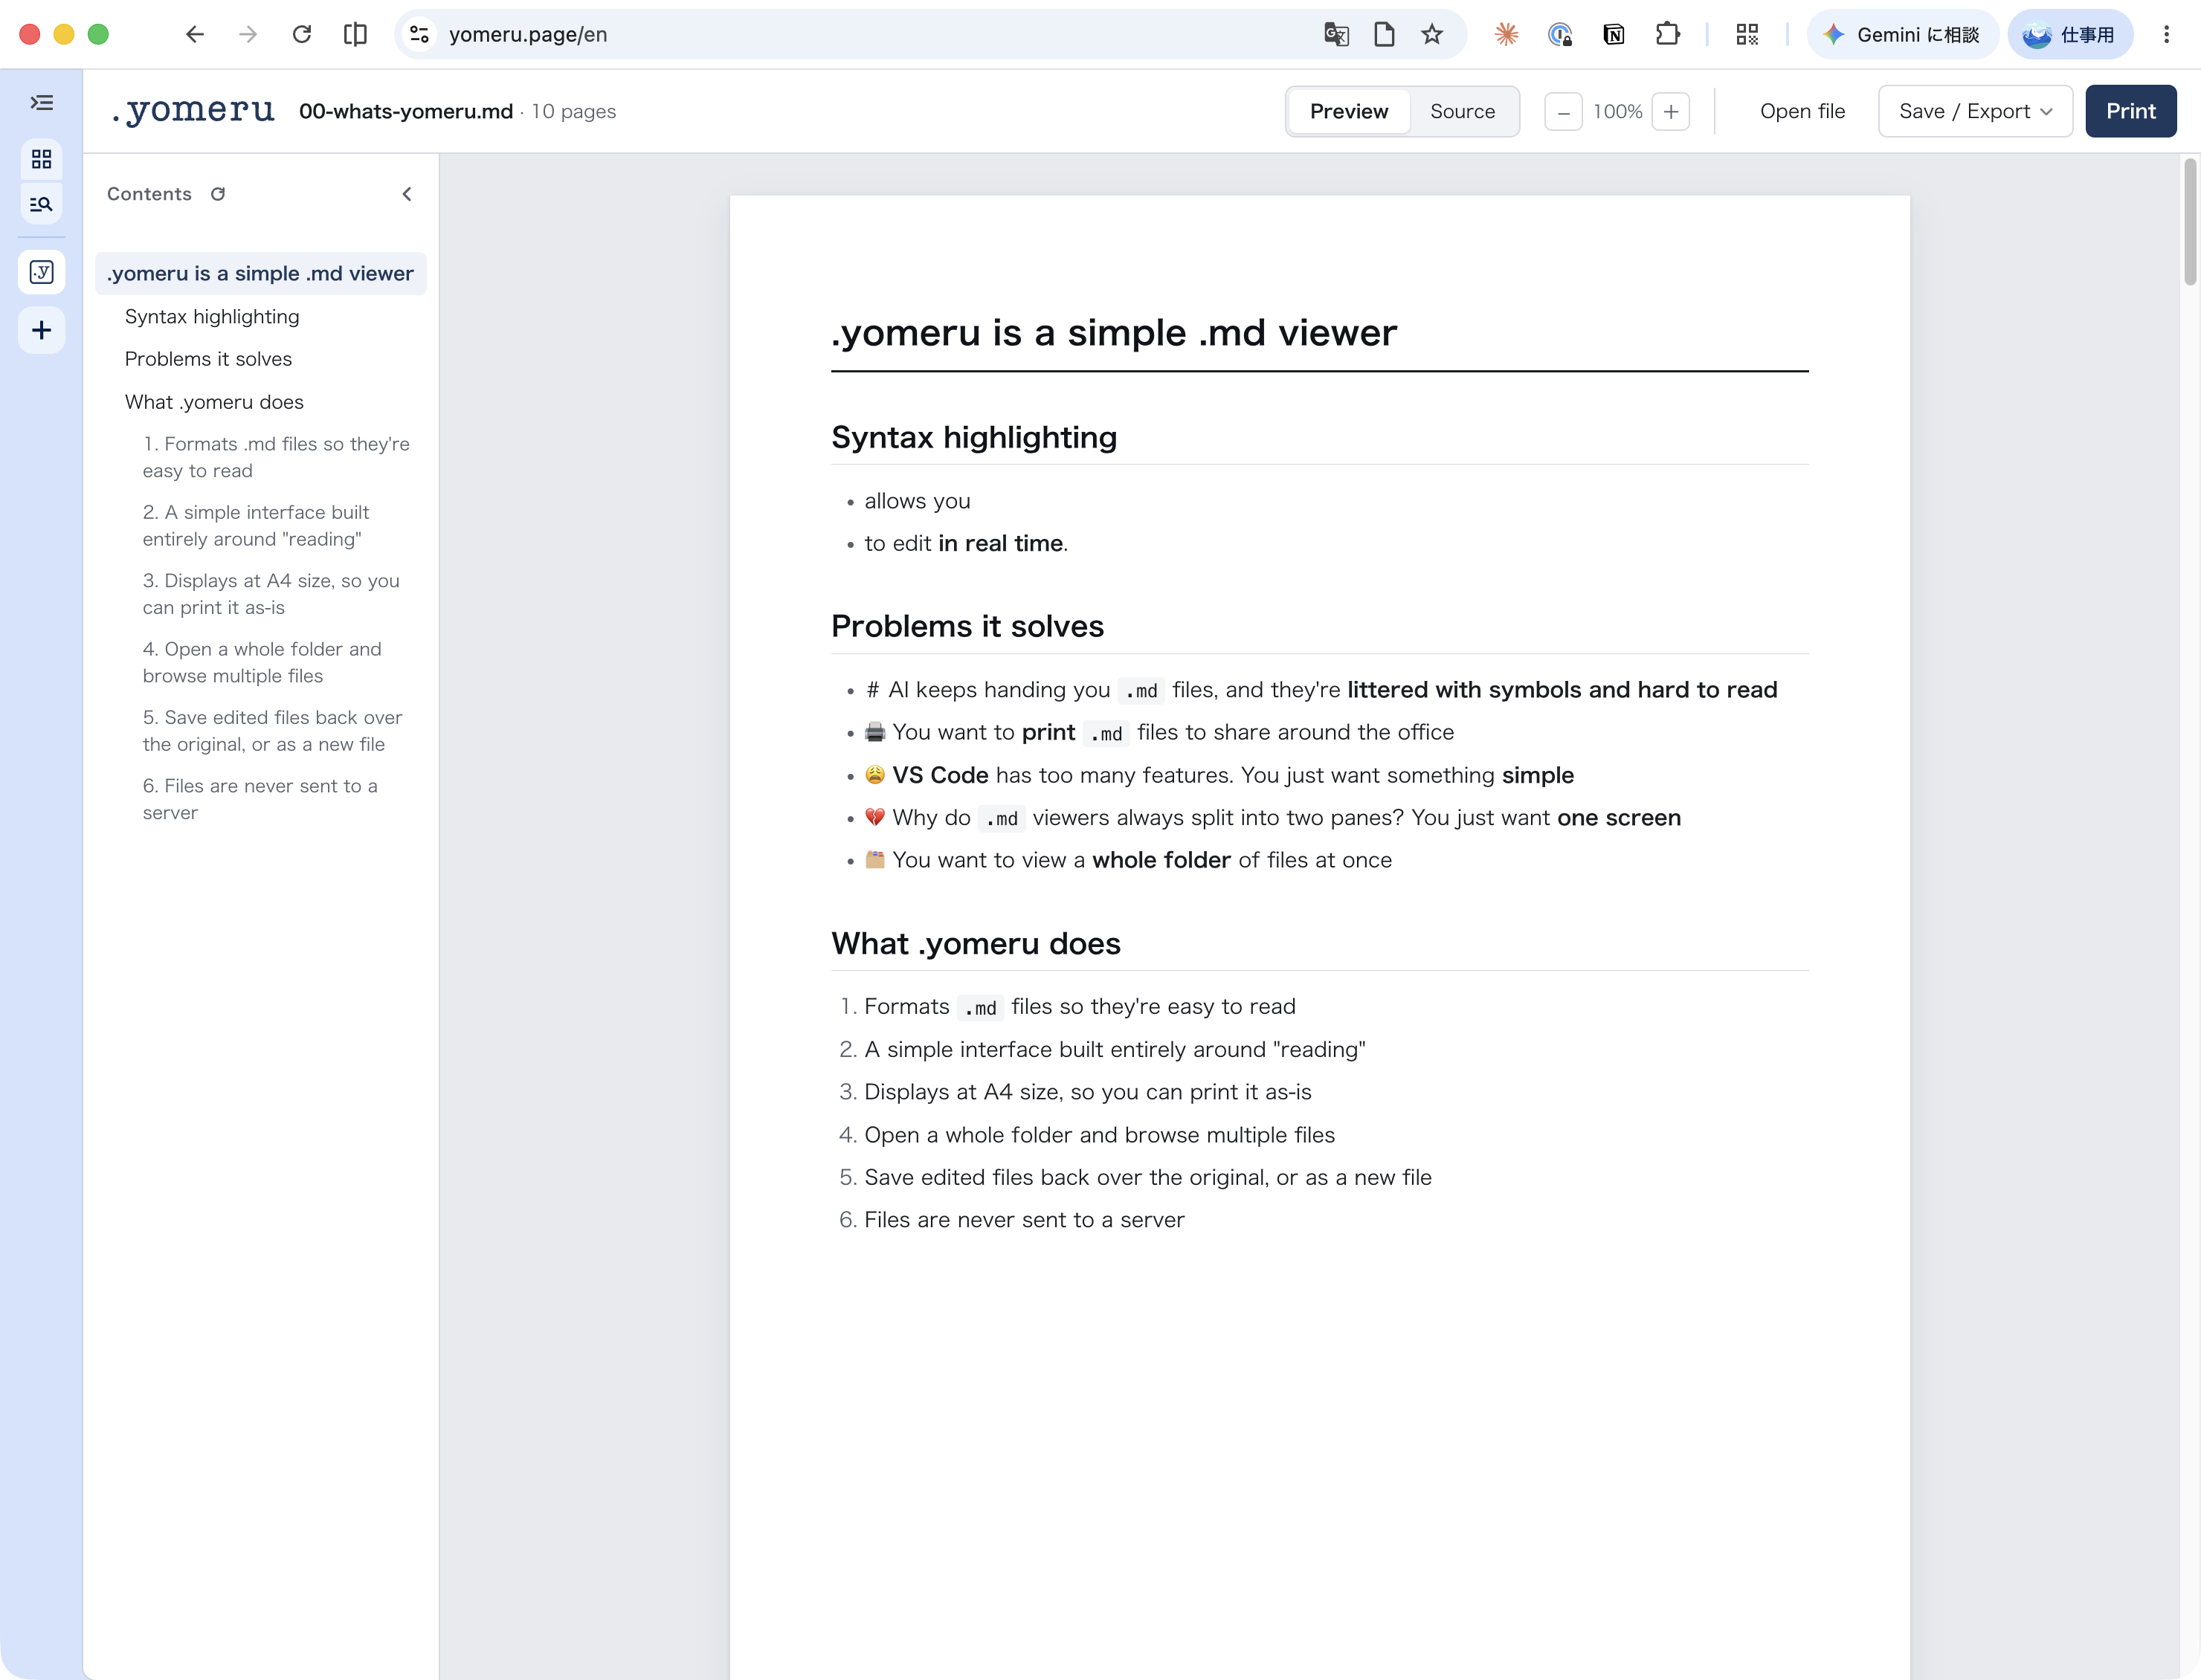Increase zoom with the plus button
This screenshot has height=1680, width=2201.
[x=1671, y=111]
